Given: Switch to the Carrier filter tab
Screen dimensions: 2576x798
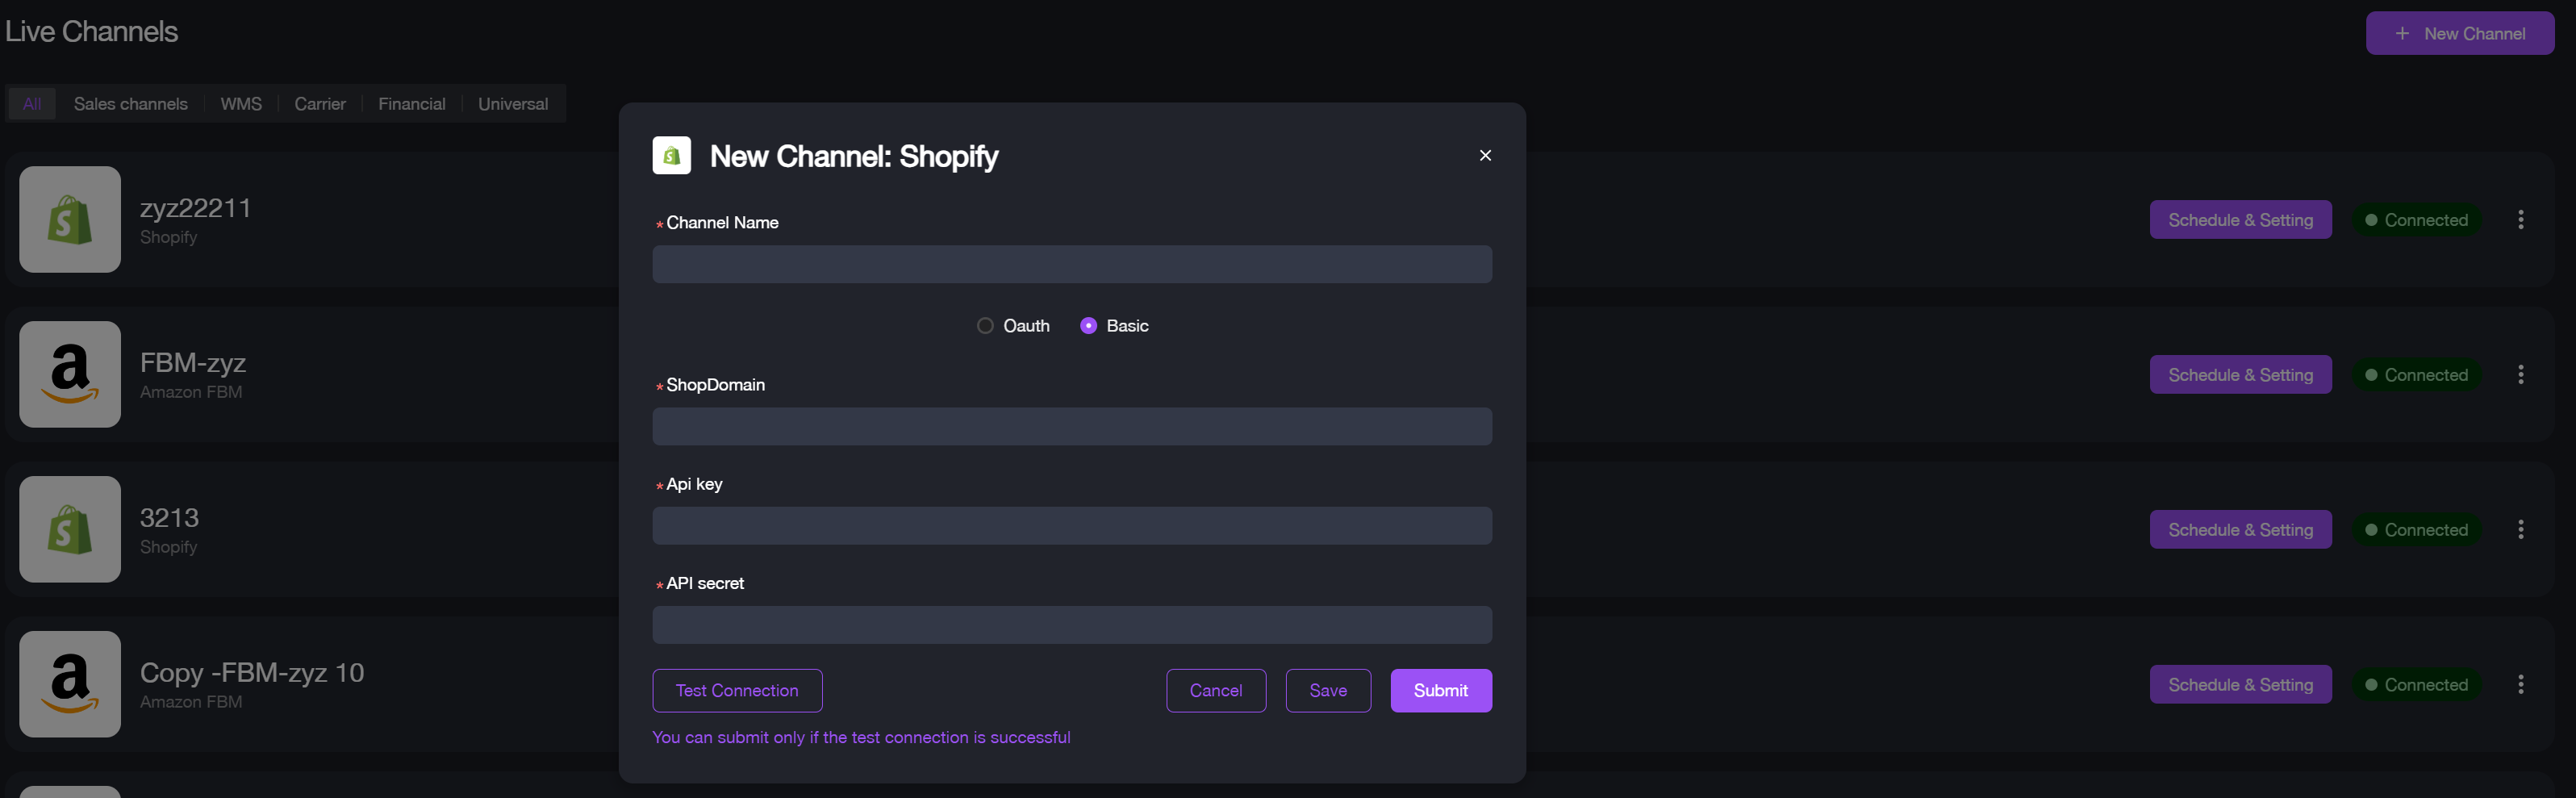Looking at the screenshot, I should 319,103.
